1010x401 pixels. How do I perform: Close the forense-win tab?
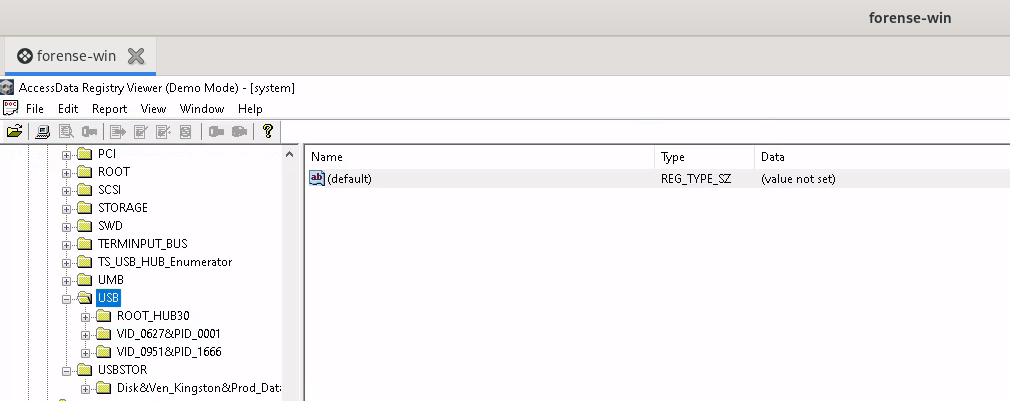point(136,56)
